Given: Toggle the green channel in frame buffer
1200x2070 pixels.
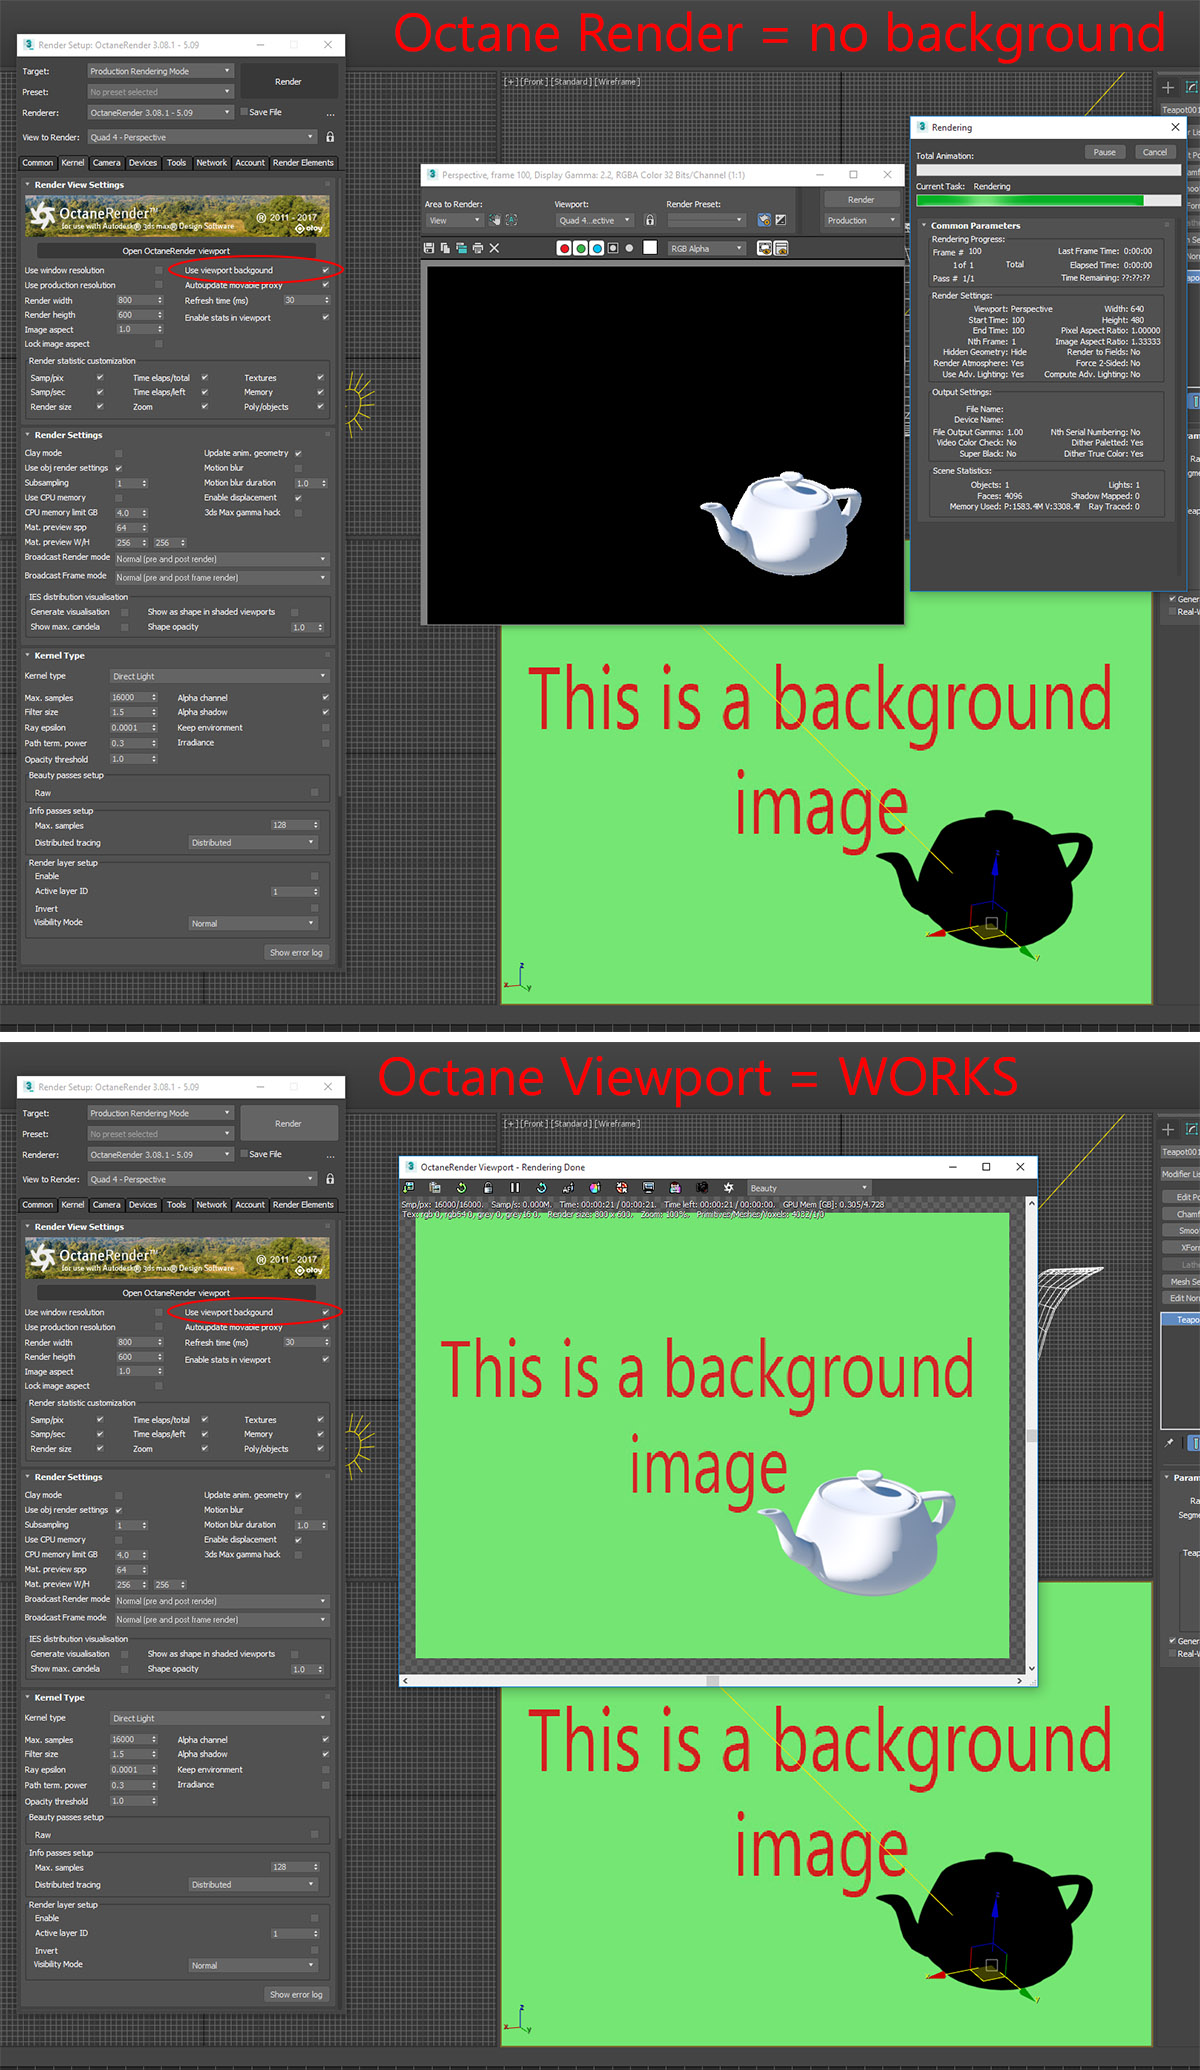Looking at the screenshot, I should click(581, 248).
